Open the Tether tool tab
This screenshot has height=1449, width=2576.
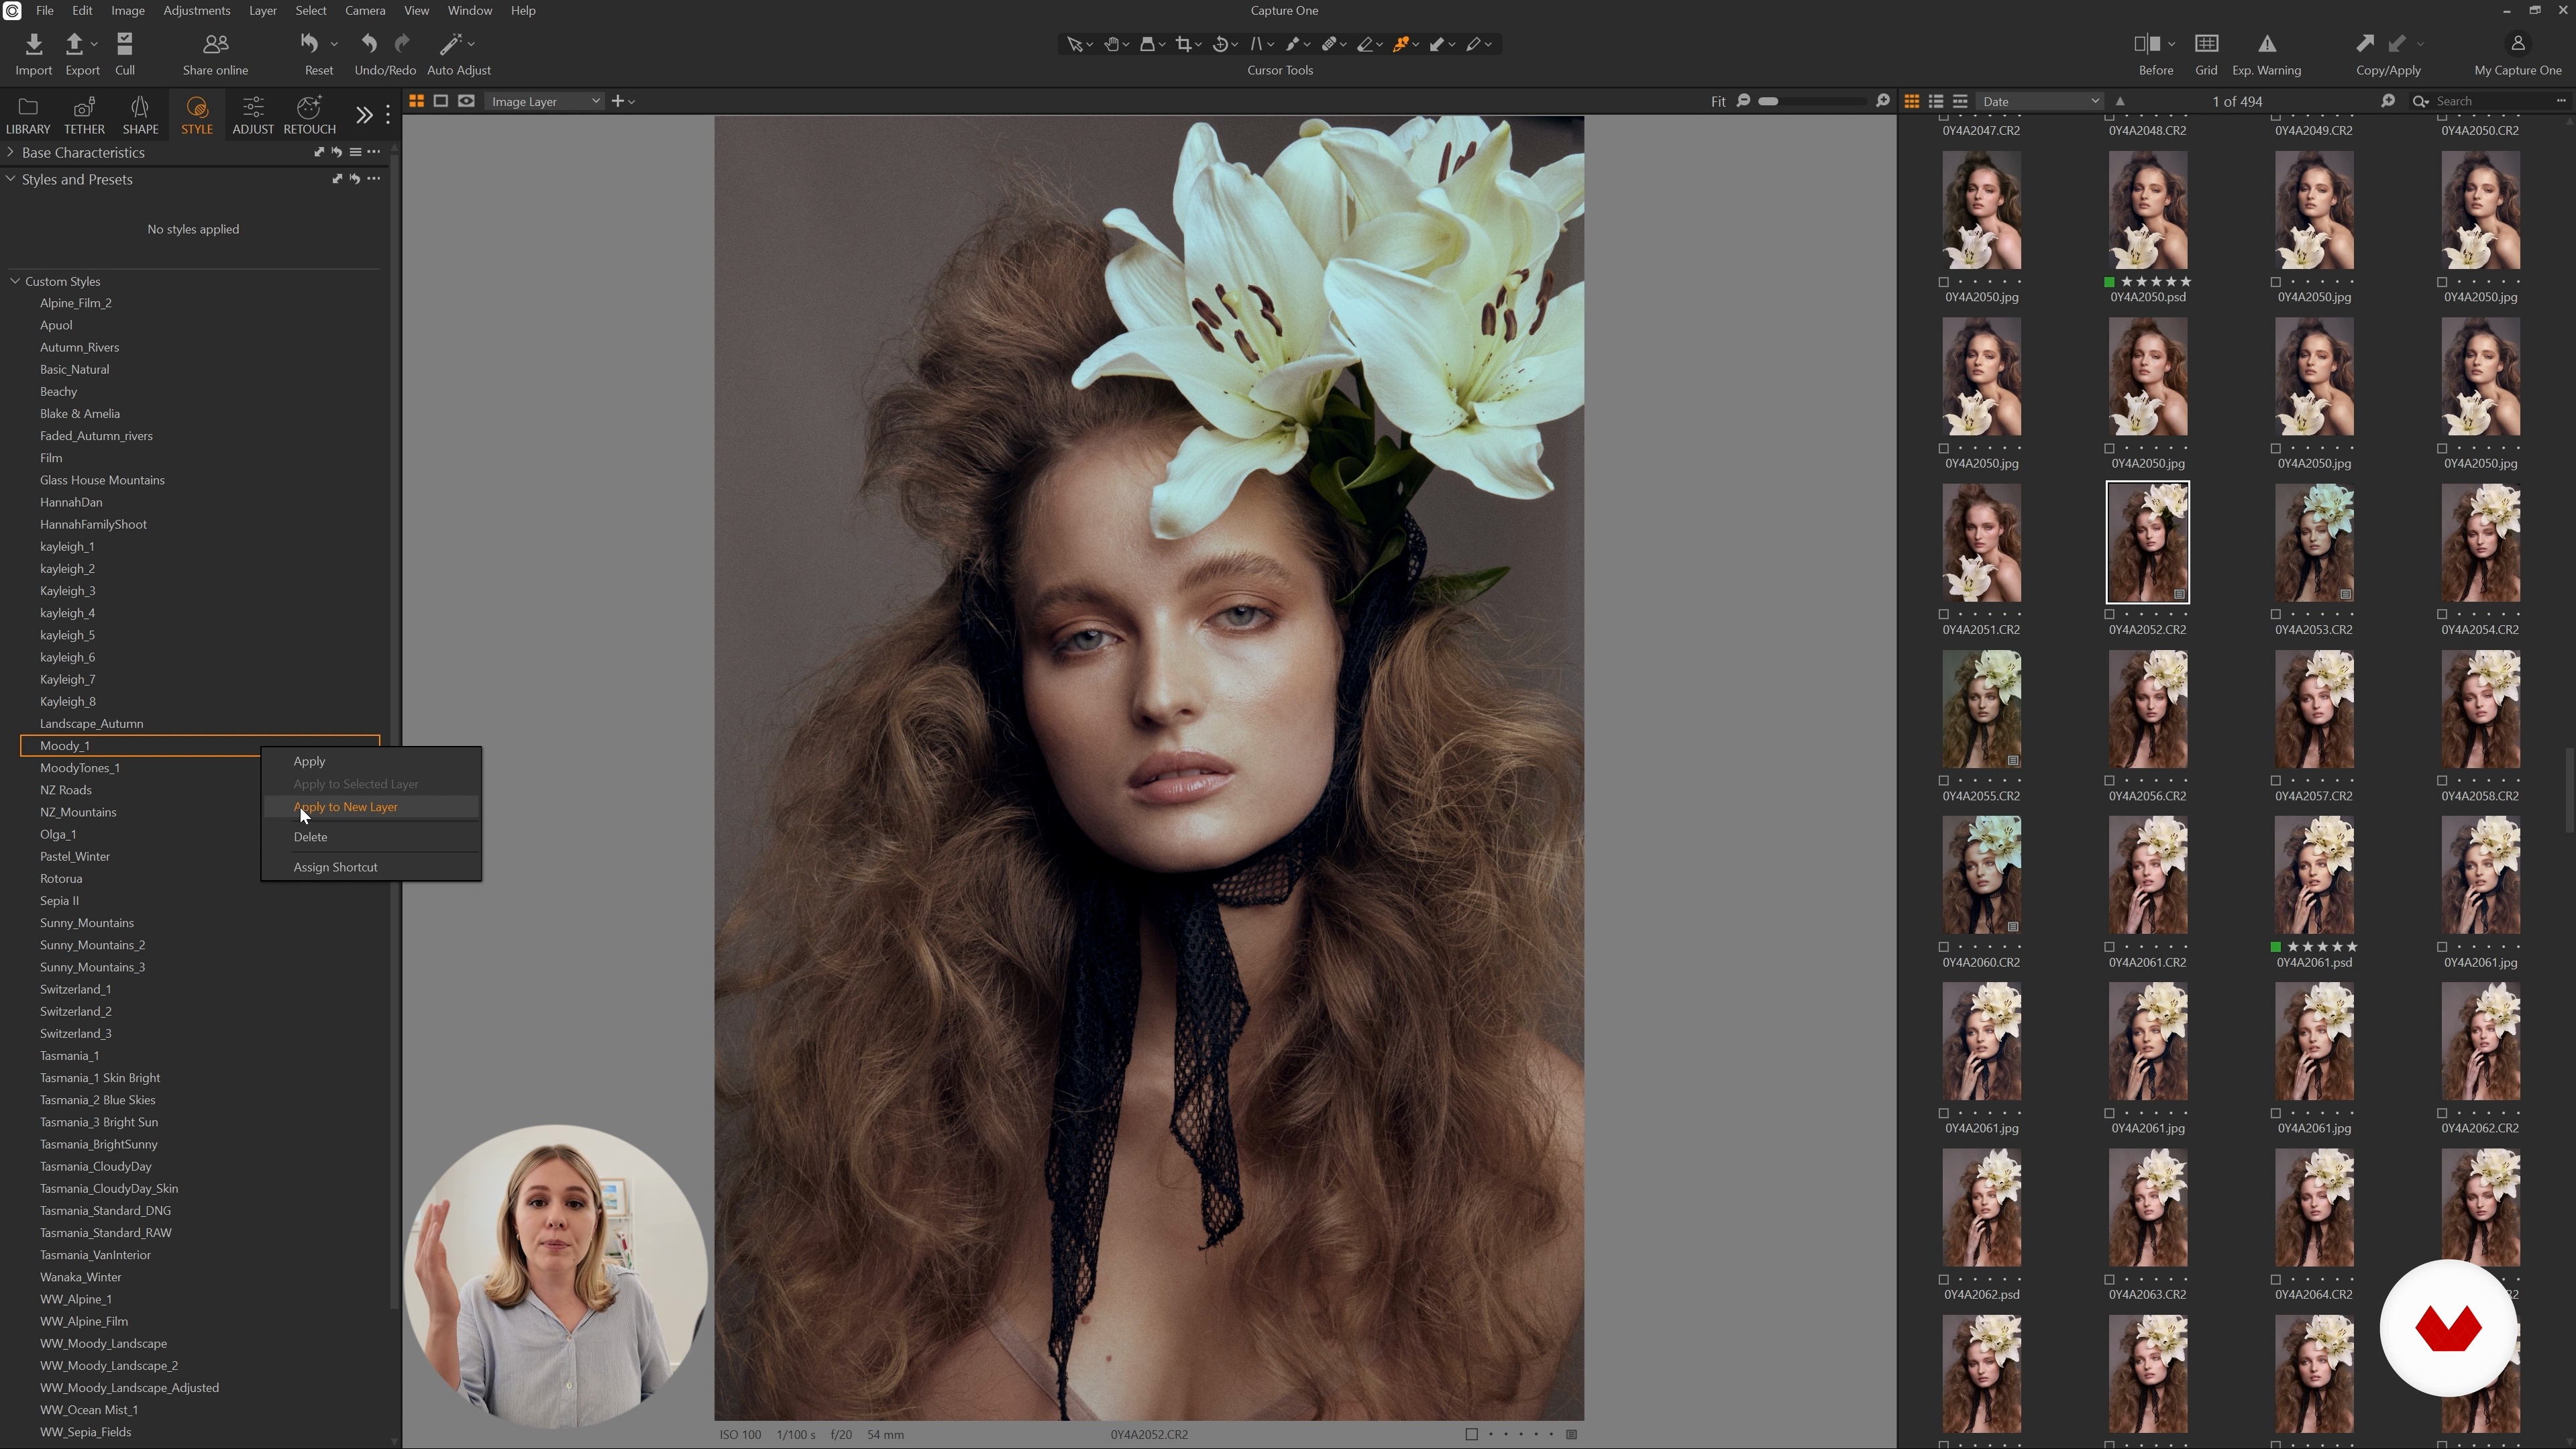point(84,116)
